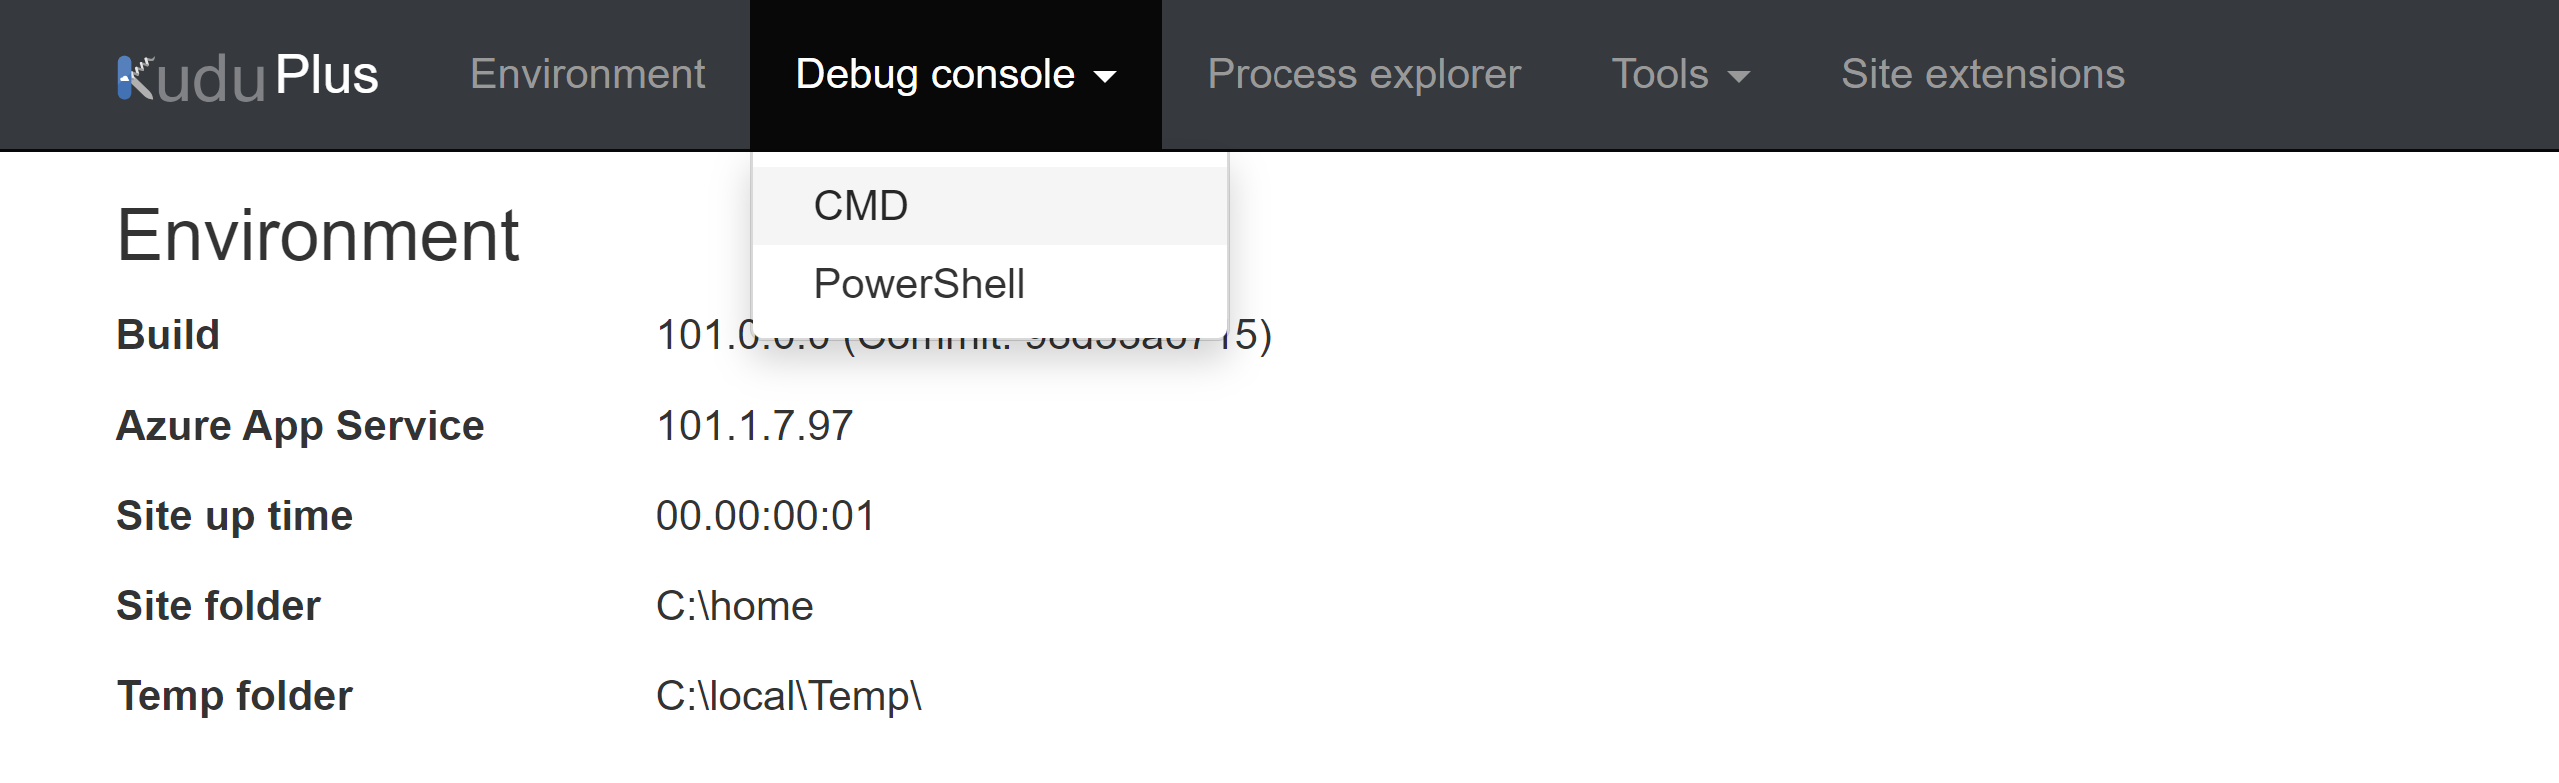Click the Azure App Service version 101.1.7.97
The height and width of the screenshot is (783, 2559).
[x=754, y=426]
